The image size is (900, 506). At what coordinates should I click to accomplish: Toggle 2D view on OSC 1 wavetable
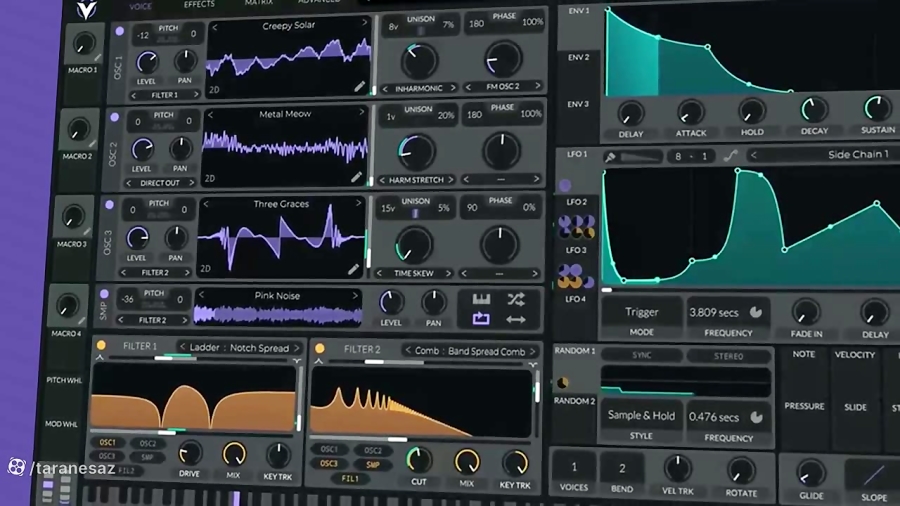(x=214, y=89)
